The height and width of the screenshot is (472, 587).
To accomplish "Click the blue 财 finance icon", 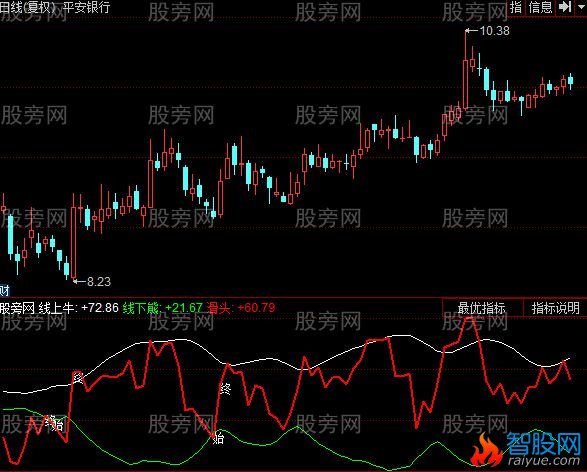I will (4, 290).
